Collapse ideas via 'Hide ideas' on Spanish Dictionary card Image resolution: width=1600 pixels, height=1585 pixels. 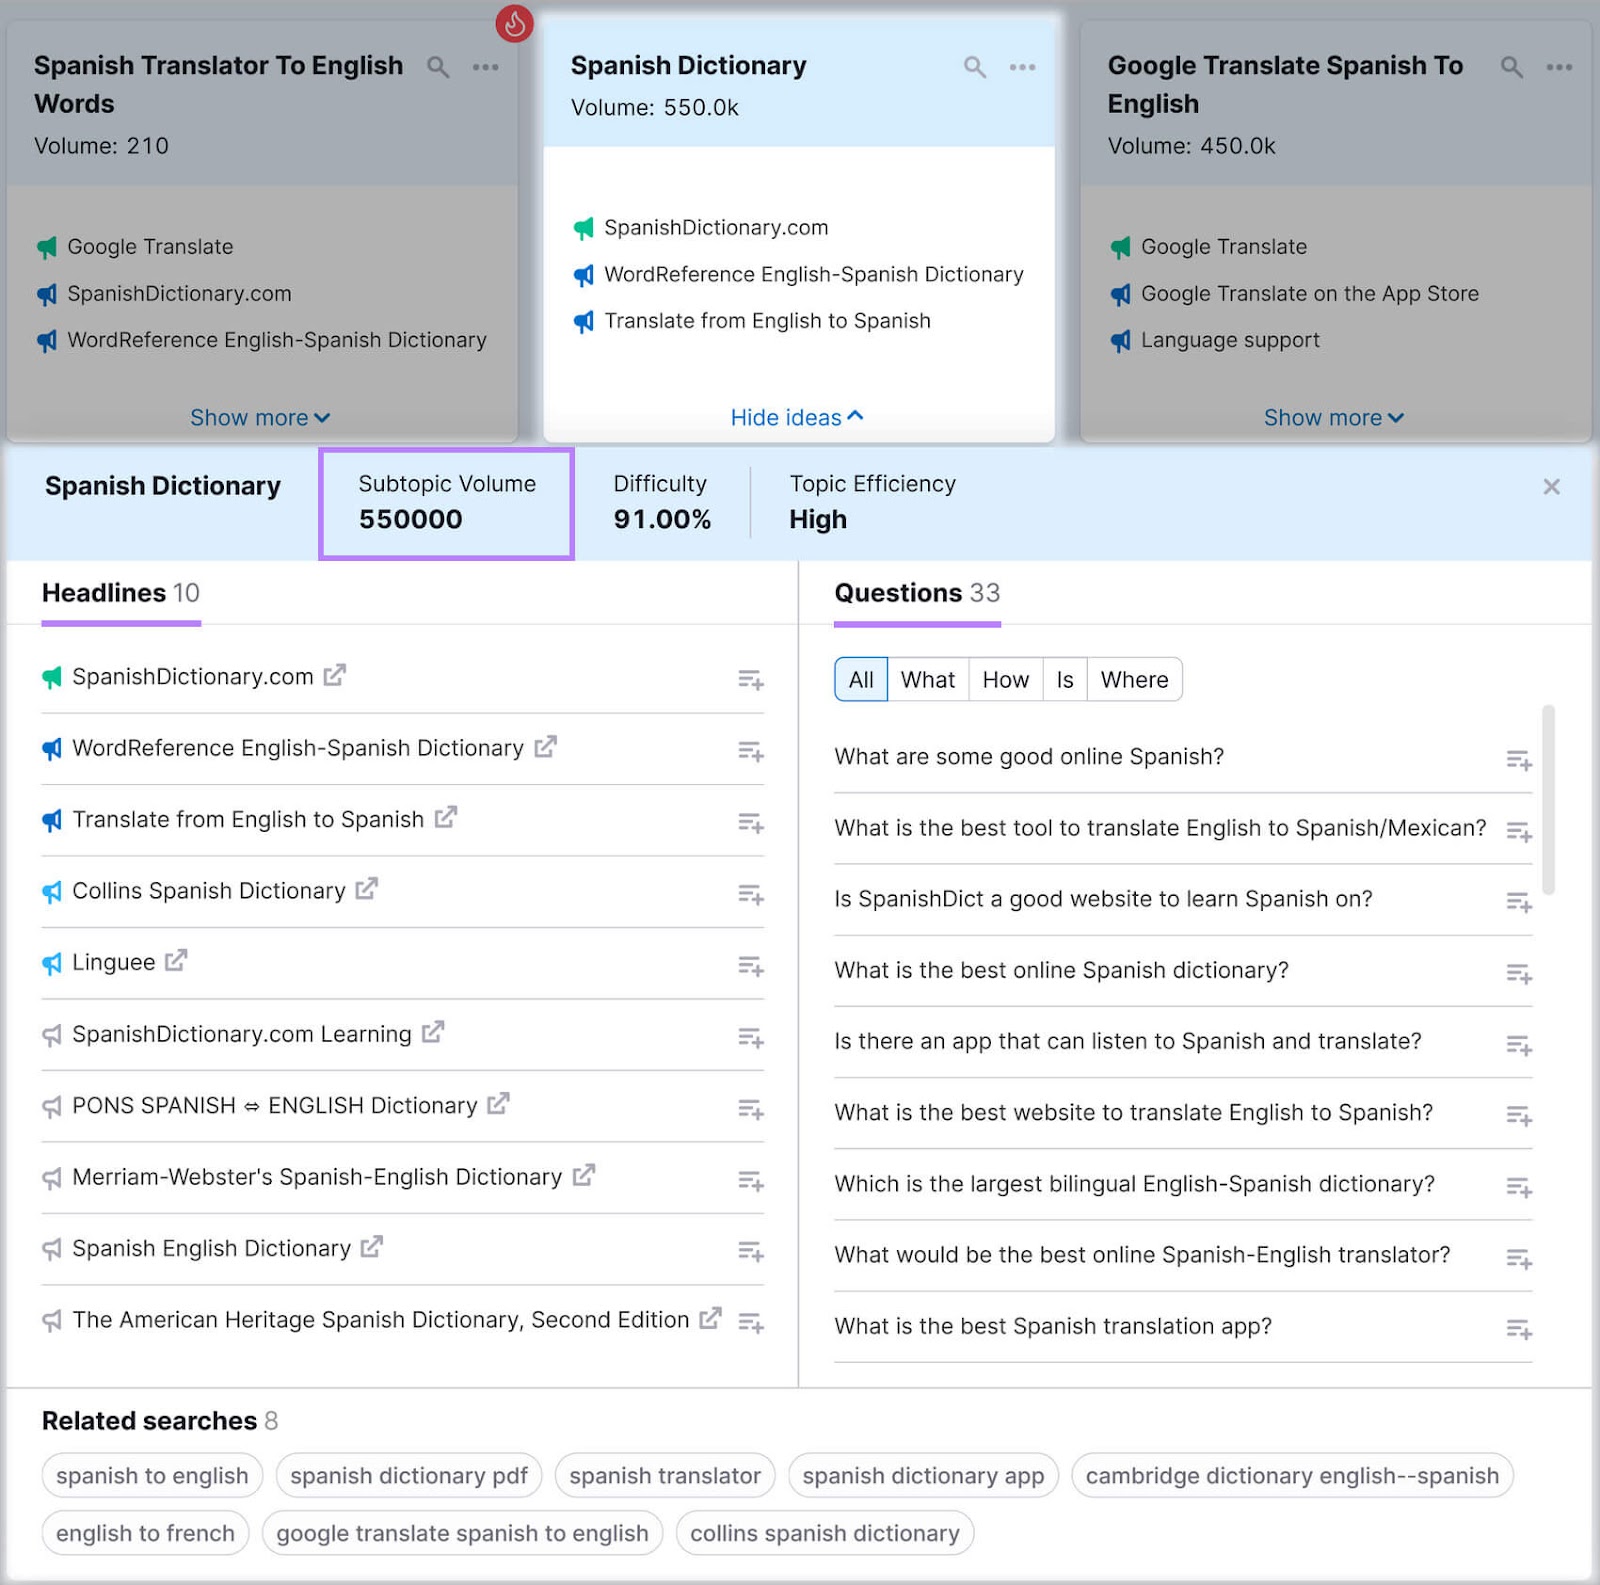click(796, 417)
